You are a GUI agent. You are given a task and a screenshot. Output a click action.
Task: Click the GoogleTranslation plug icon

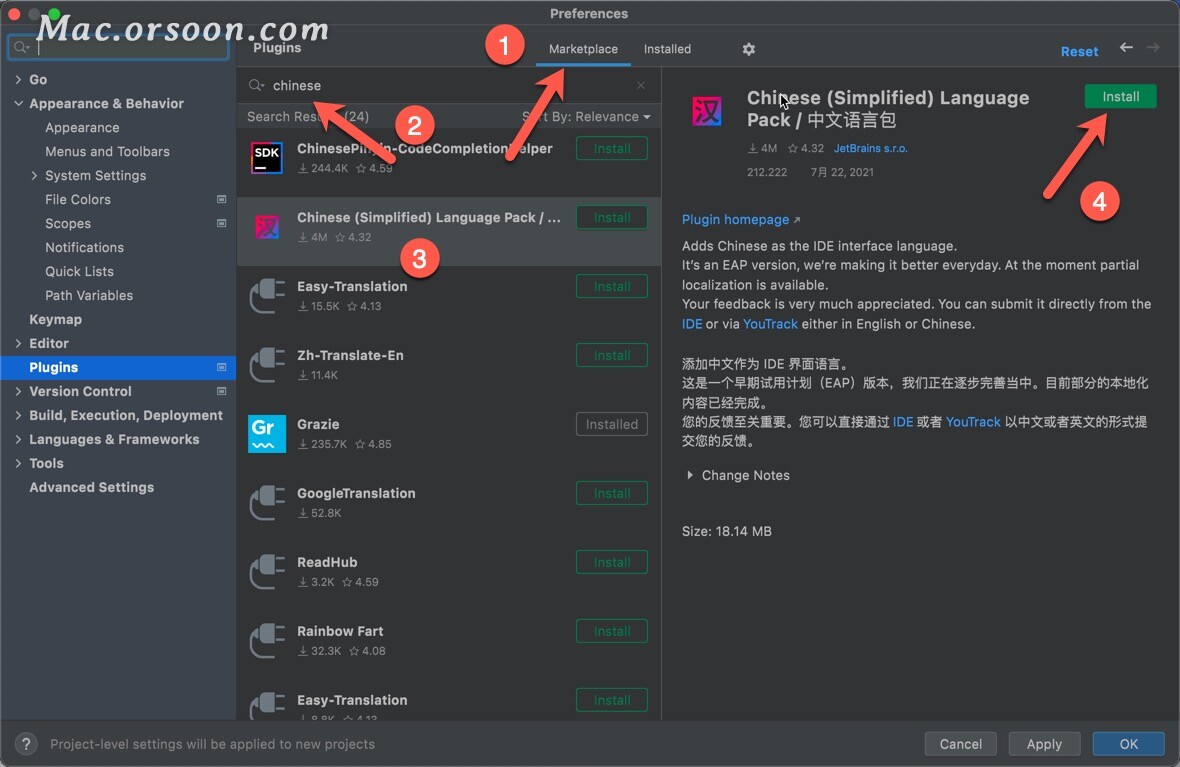266,503
